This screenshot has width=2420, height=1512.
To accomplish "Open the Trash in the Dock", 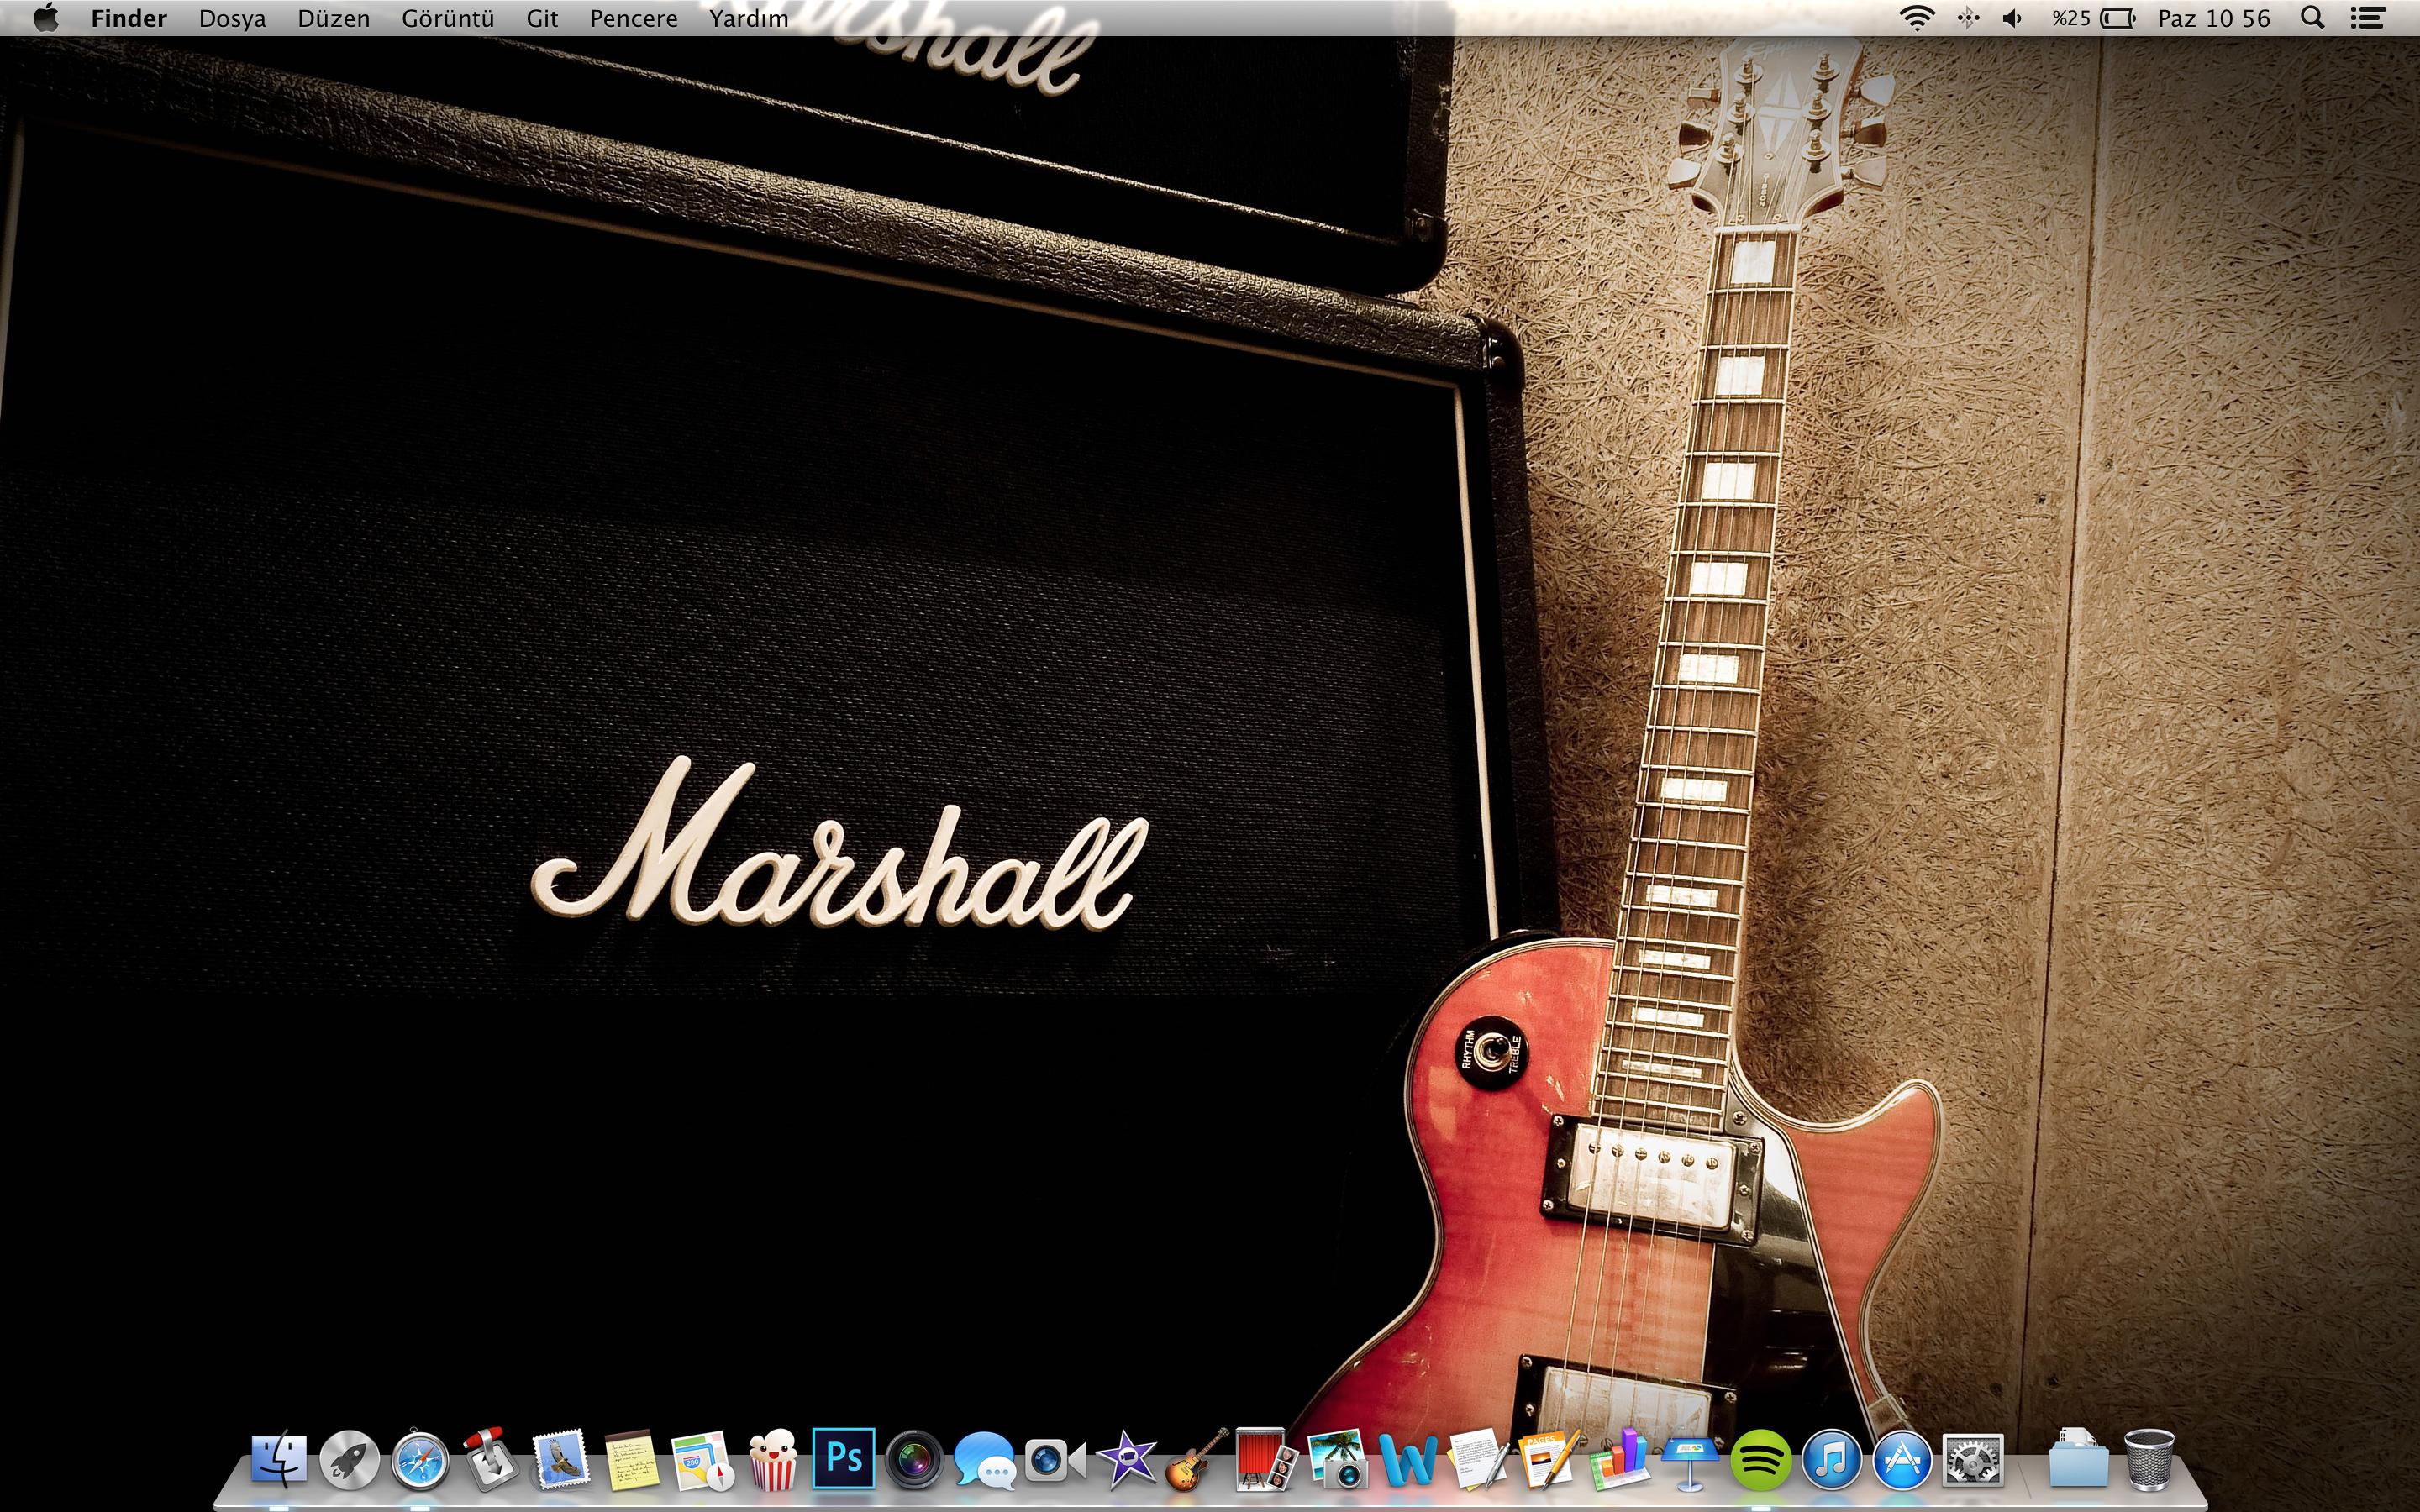I will click(2148, 1460).
